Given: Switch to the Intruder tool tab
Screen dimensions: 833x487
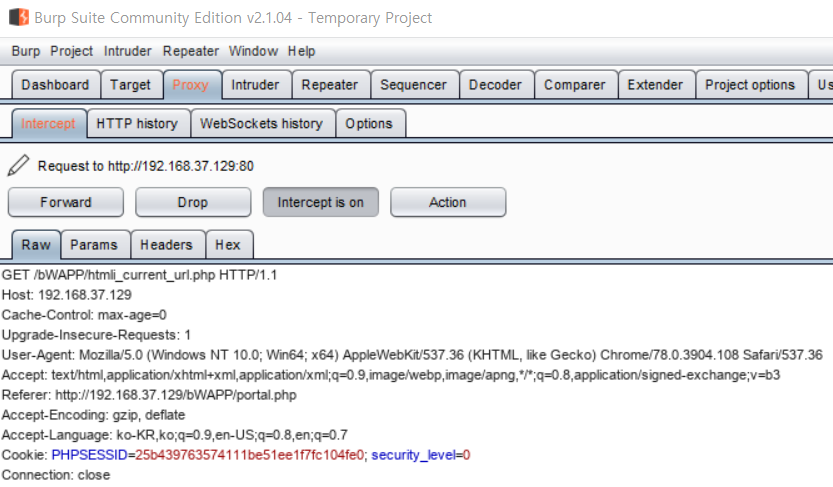Looking at the screenshot, I should tap(255, 85).
